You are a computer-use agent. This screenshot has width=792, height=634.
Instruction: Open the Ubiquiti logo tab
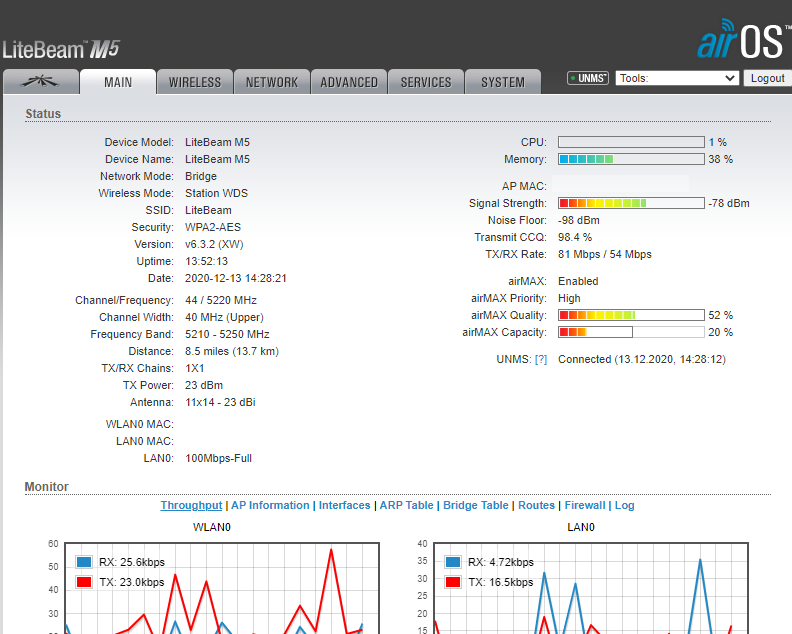click(x=40, y=81)
